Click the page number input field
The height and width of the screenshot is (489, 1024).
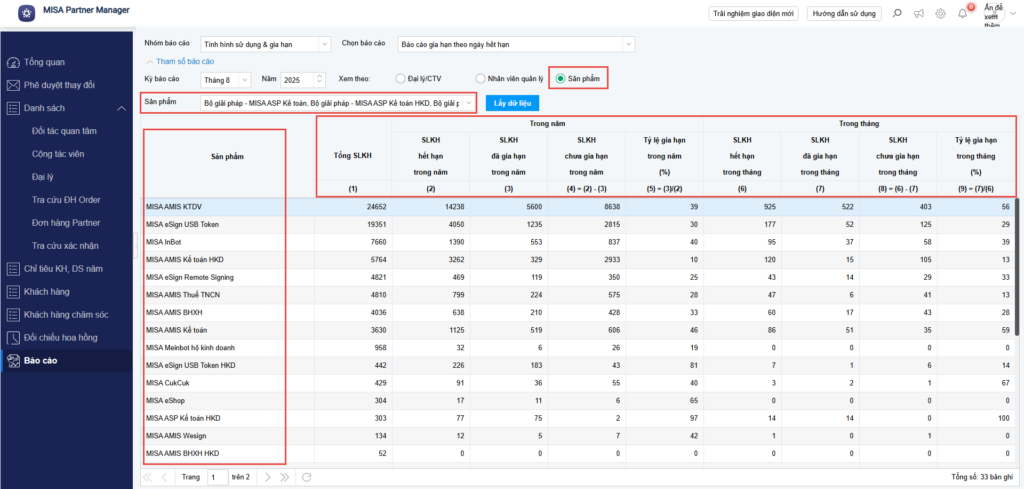[217, 477]
